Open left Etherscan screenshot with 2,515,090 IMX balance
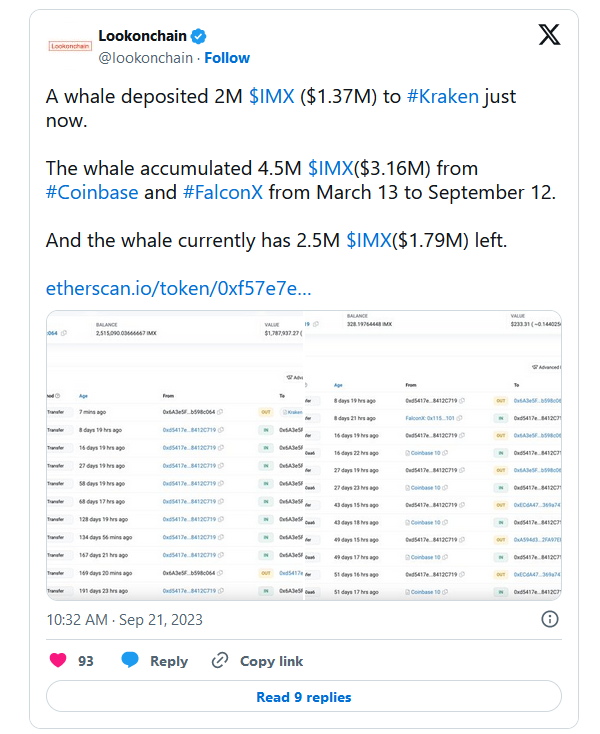 coord(175,455)
